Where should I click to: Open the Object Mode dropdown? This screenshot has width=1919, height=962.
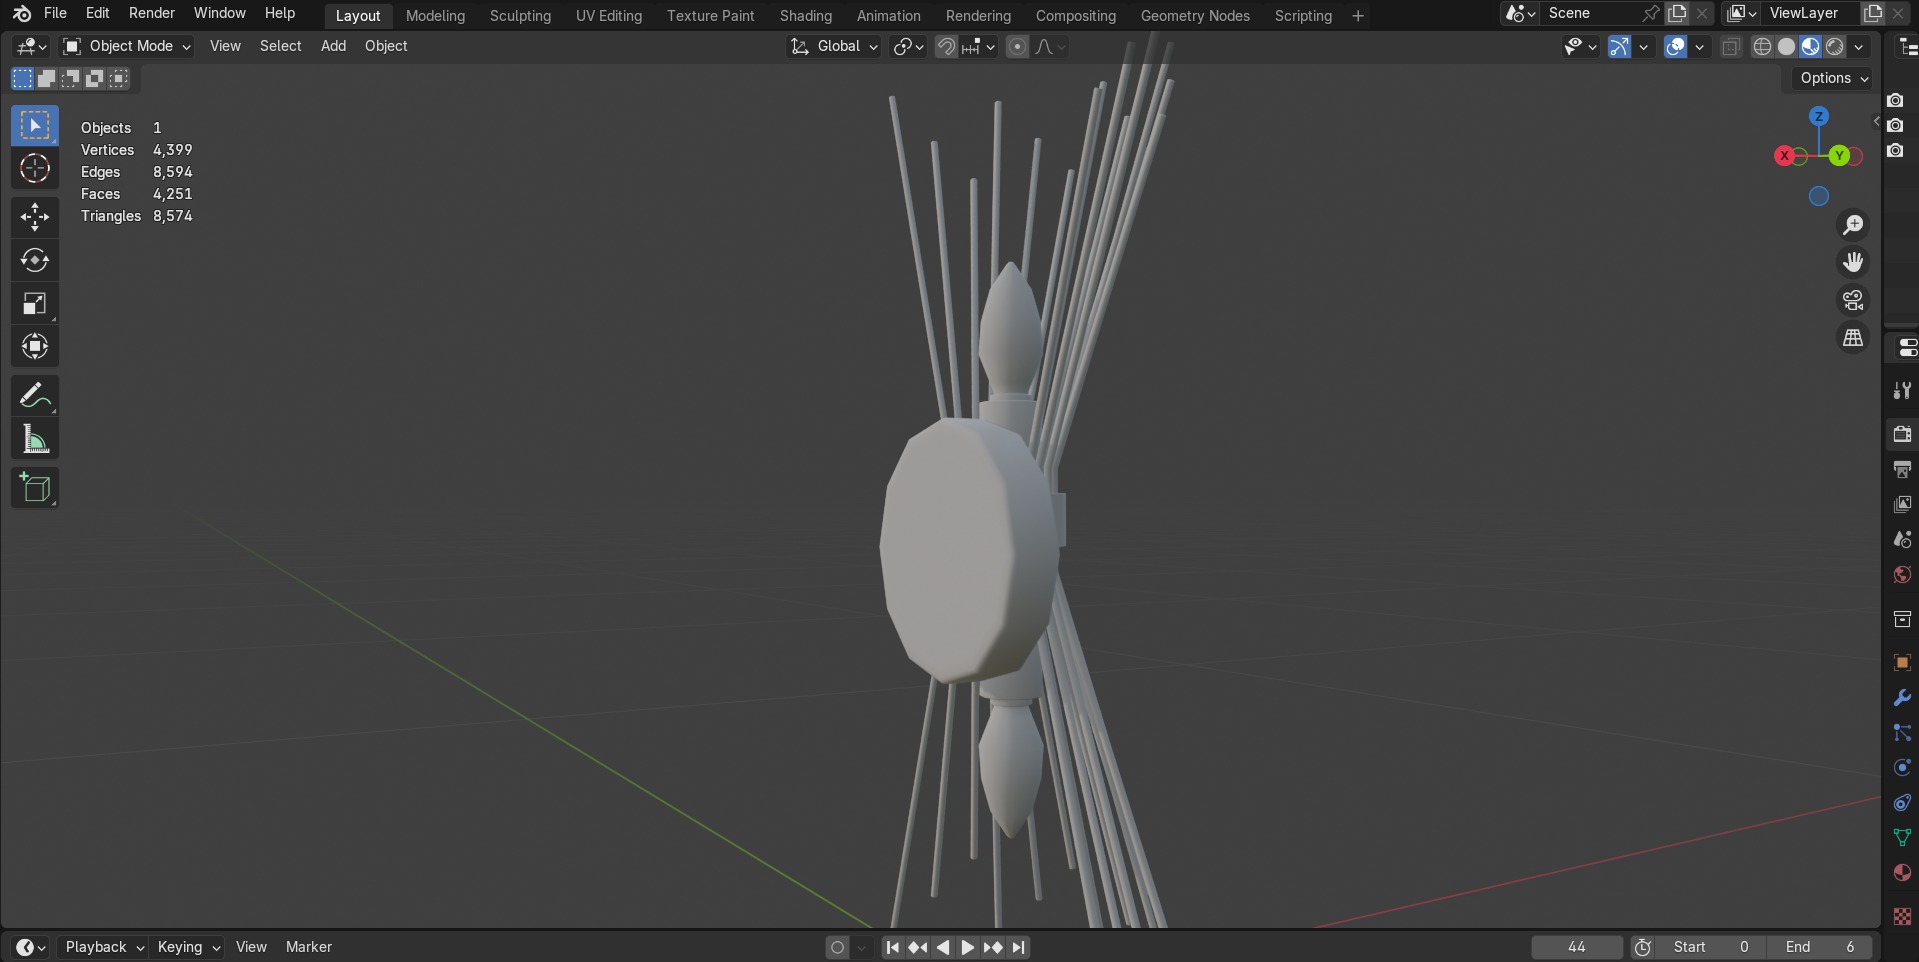pos(126,46)
